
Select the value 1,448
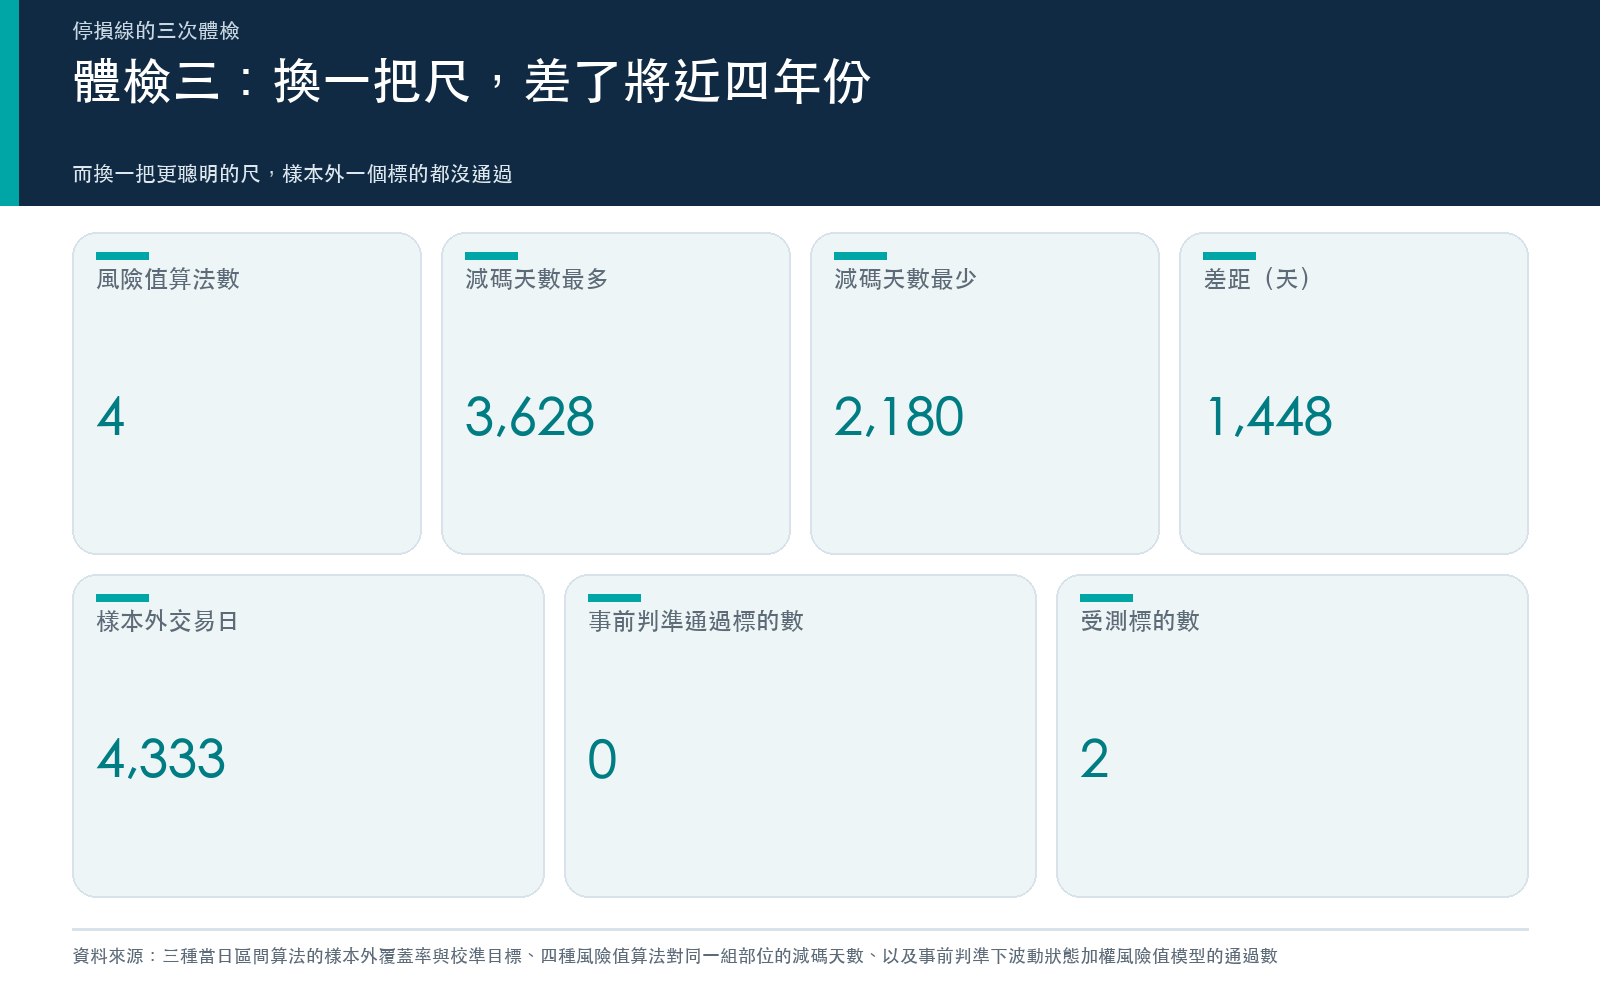tap(1270, 417)
